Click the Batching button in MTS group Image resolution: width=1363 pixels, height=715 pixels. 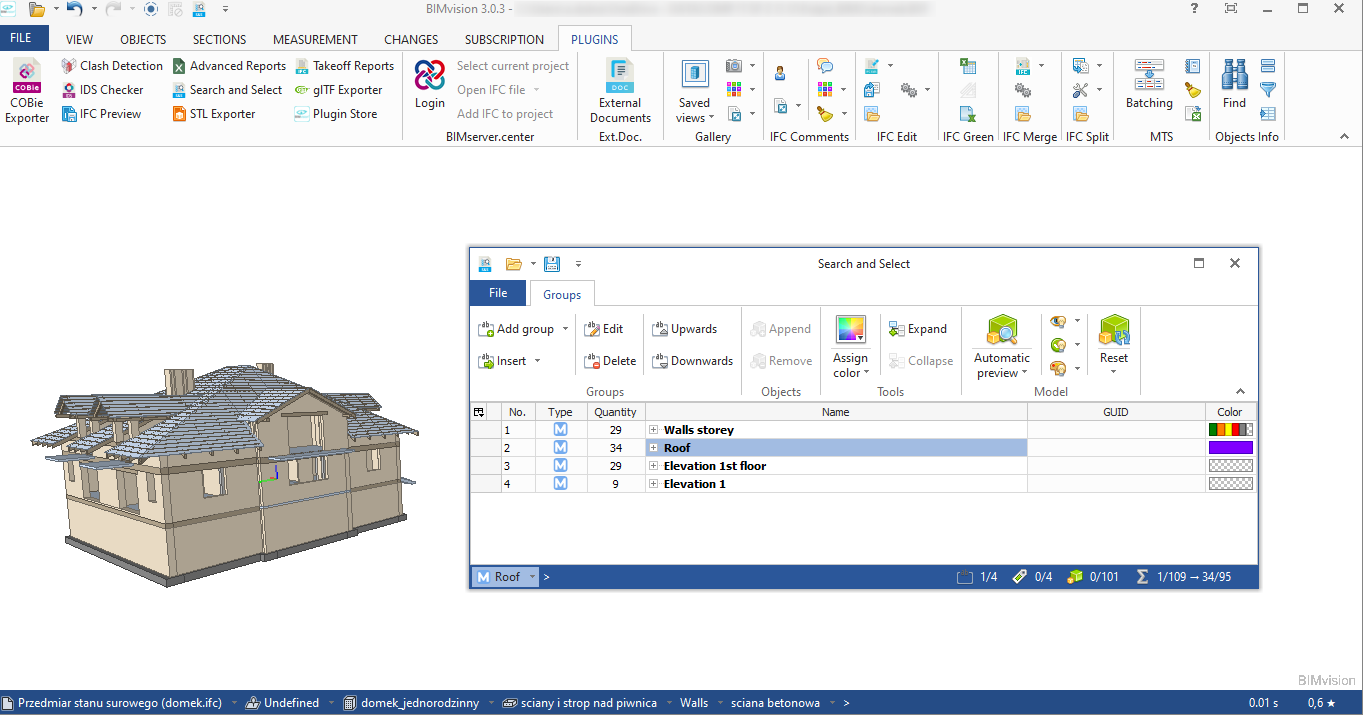point(1149,84)
